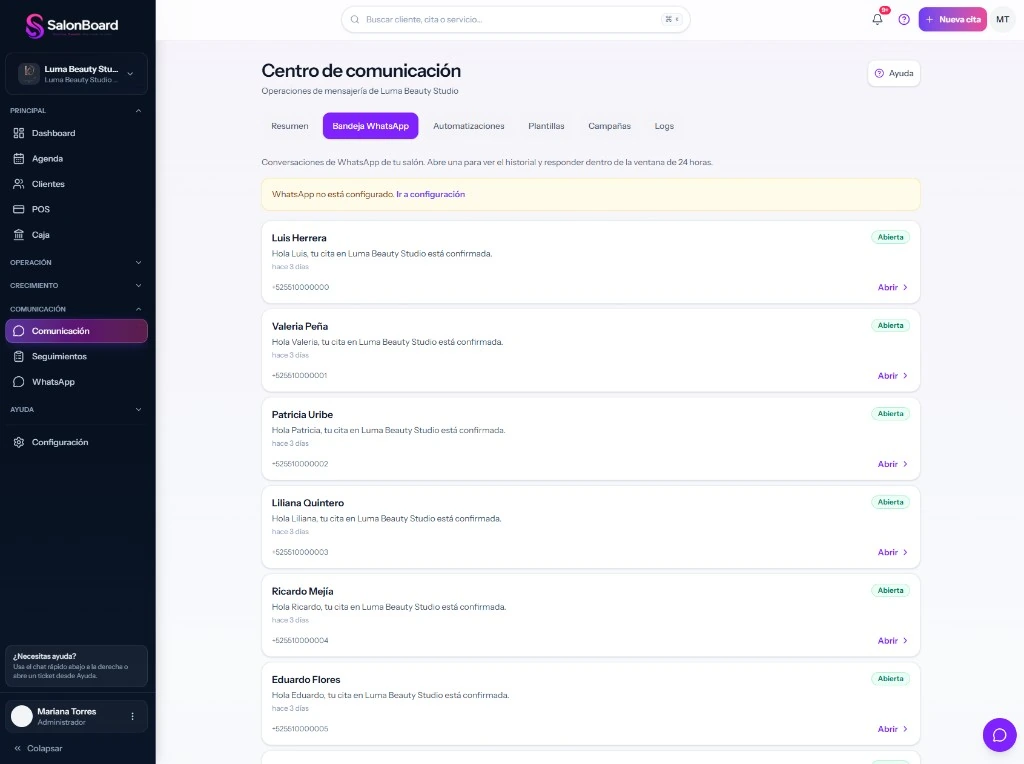Collapse the PRINCIPAL section
1024x764 pixels.
coord(76,111)
